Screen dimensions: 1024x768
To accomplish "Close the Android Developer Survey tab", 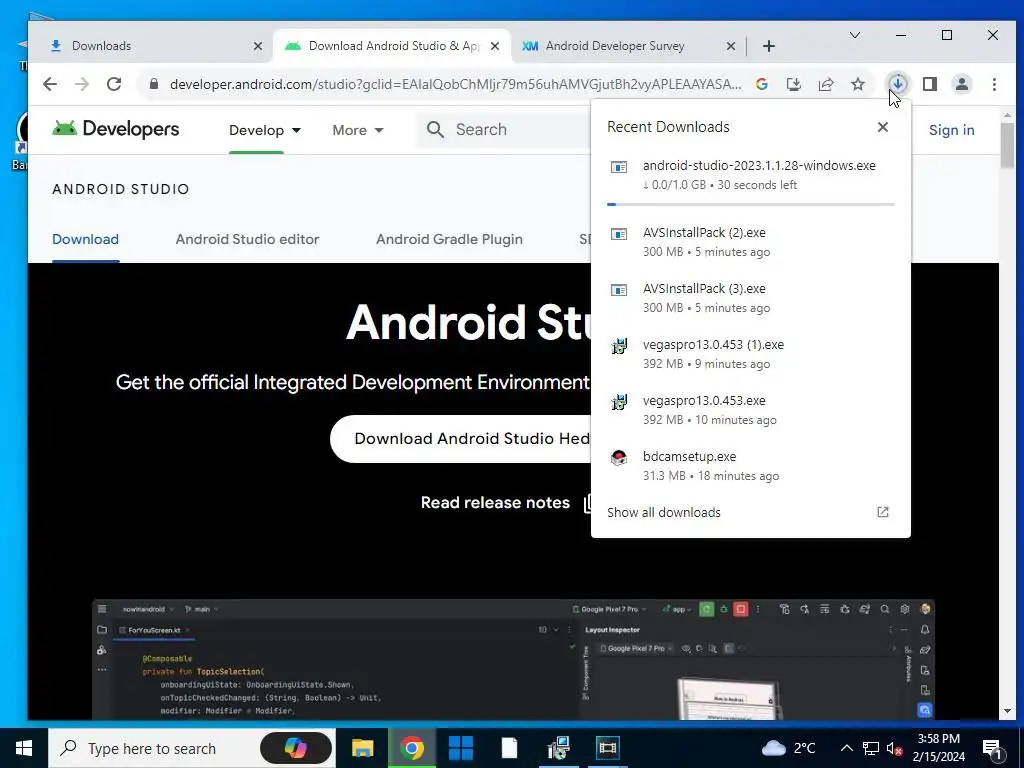I will (731, 46).
